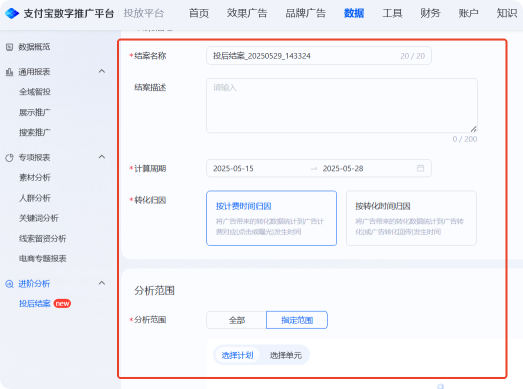The width and height of the screenshot is (523, 389).
Task: Open the 品牌广告 top menu
Action: tap(306, 13)
